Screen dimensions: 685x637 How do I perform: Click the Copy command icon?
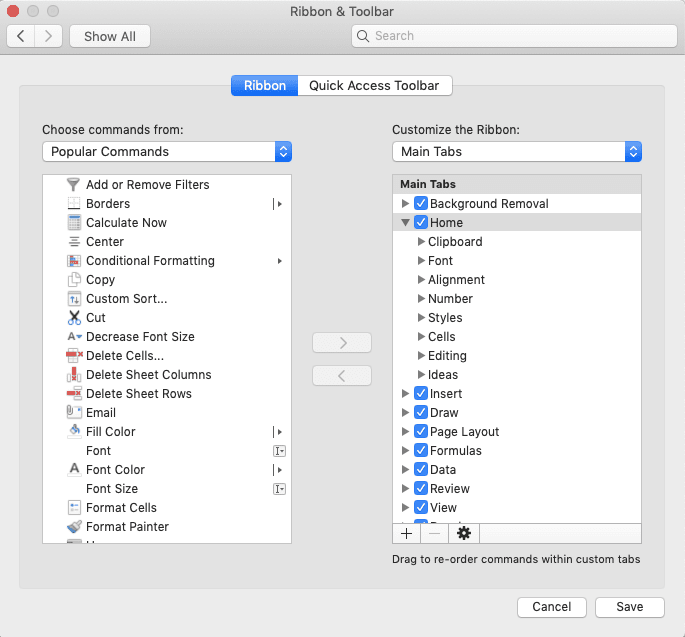74,280
